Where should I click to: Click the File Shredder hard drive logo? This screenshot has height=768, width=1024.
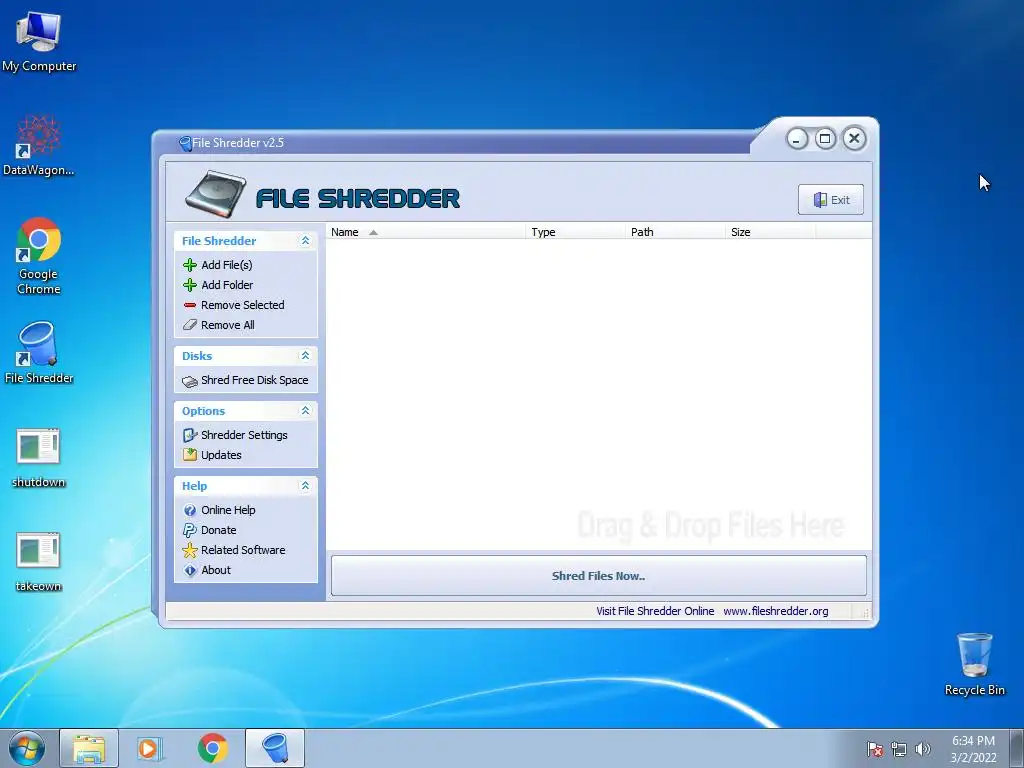(x=216, y=195)
